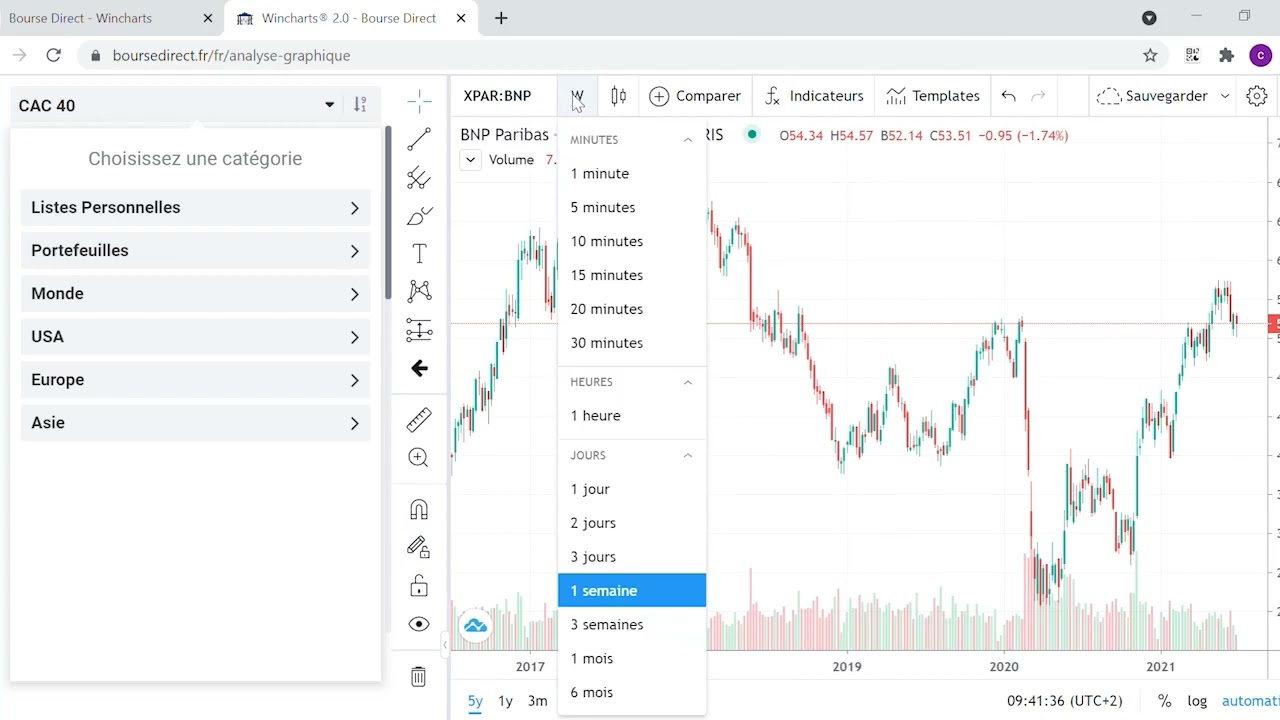1280x720 pixels.
Task: Collapse the HEURES section
Action: click(x=688, y=382)
